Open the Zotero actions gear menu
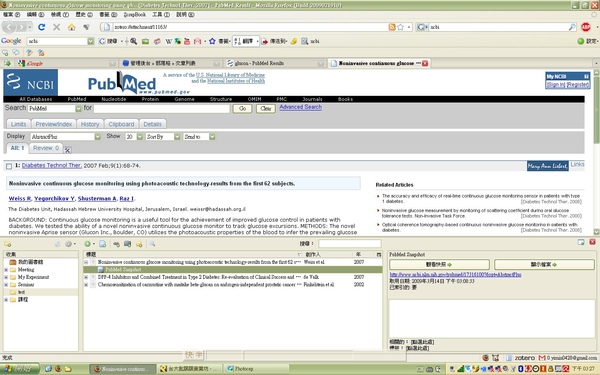 coord(70,244)
